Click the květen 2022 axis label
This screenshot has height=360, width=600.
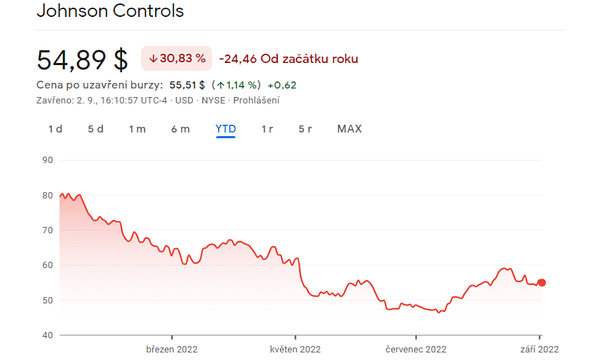295,349
